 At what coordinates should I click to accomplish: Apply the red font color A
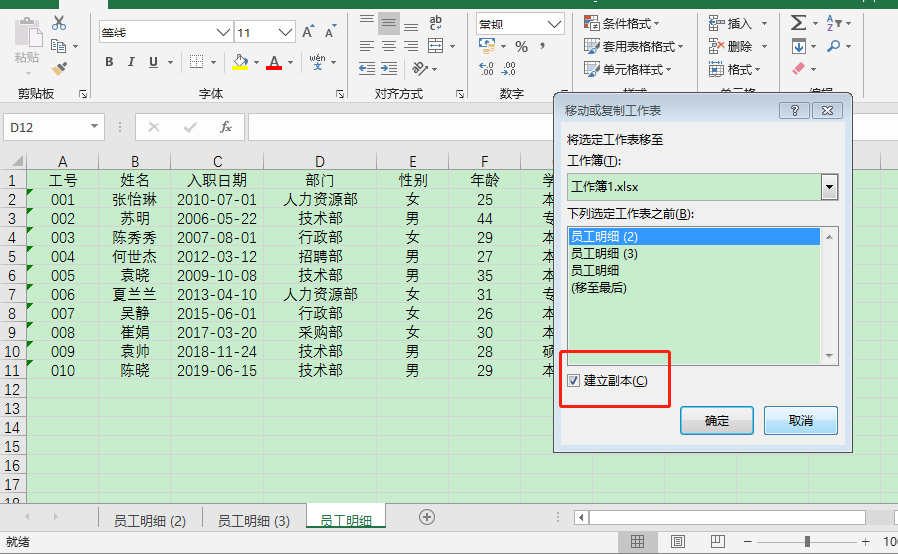click(x=274, y=62)
